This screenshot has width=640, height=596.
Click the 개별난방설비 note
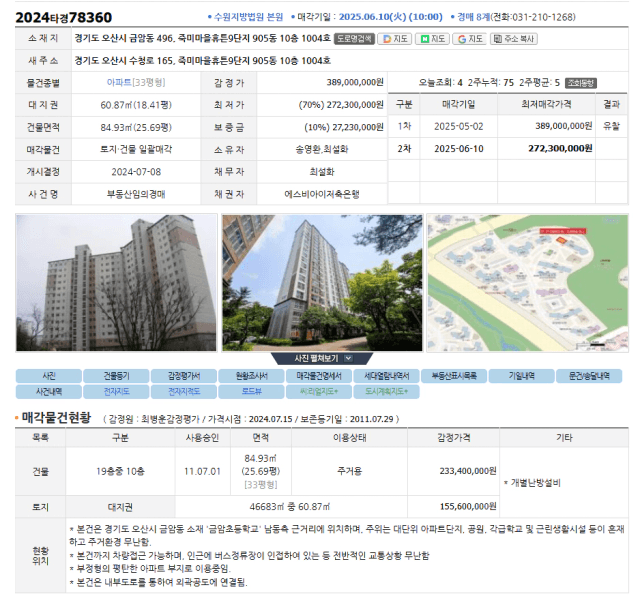pos(536,483)
